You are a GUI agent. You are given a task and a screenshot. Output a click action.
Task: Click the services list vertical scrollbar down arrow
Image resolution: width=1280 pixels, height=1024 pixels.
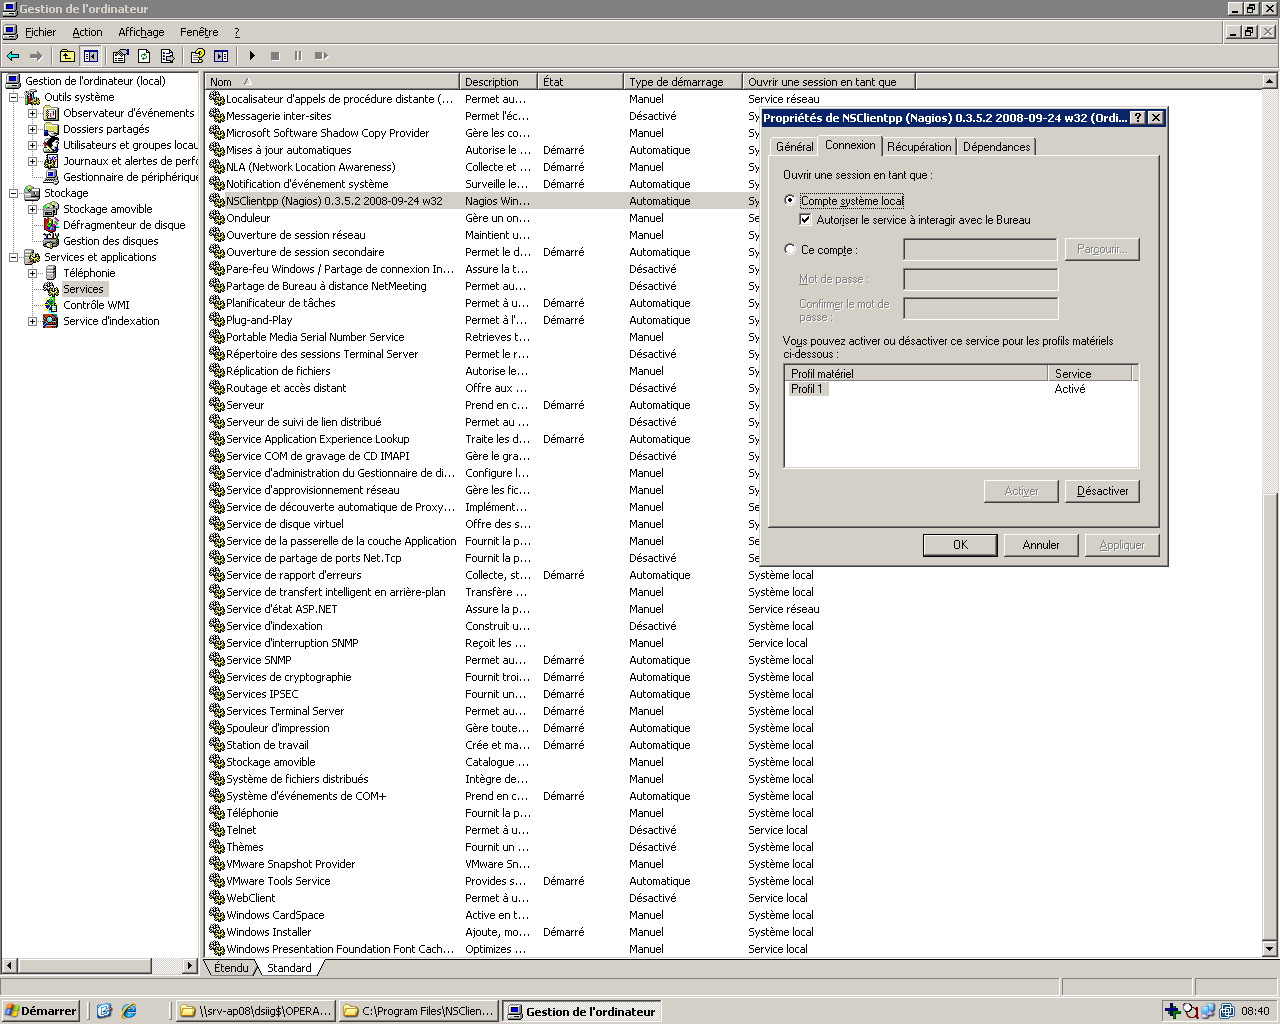[1270, 949]
